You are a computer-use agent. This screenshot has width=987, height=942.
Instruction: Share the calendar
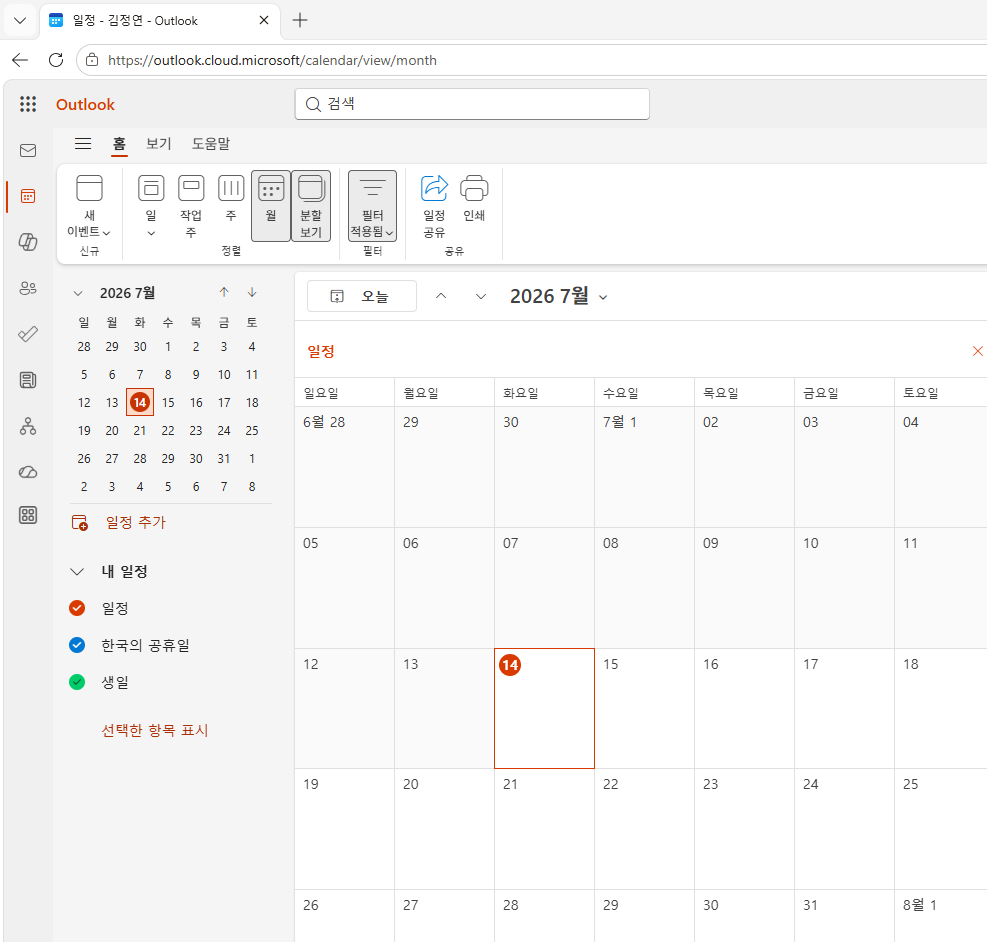pos(434,206)
